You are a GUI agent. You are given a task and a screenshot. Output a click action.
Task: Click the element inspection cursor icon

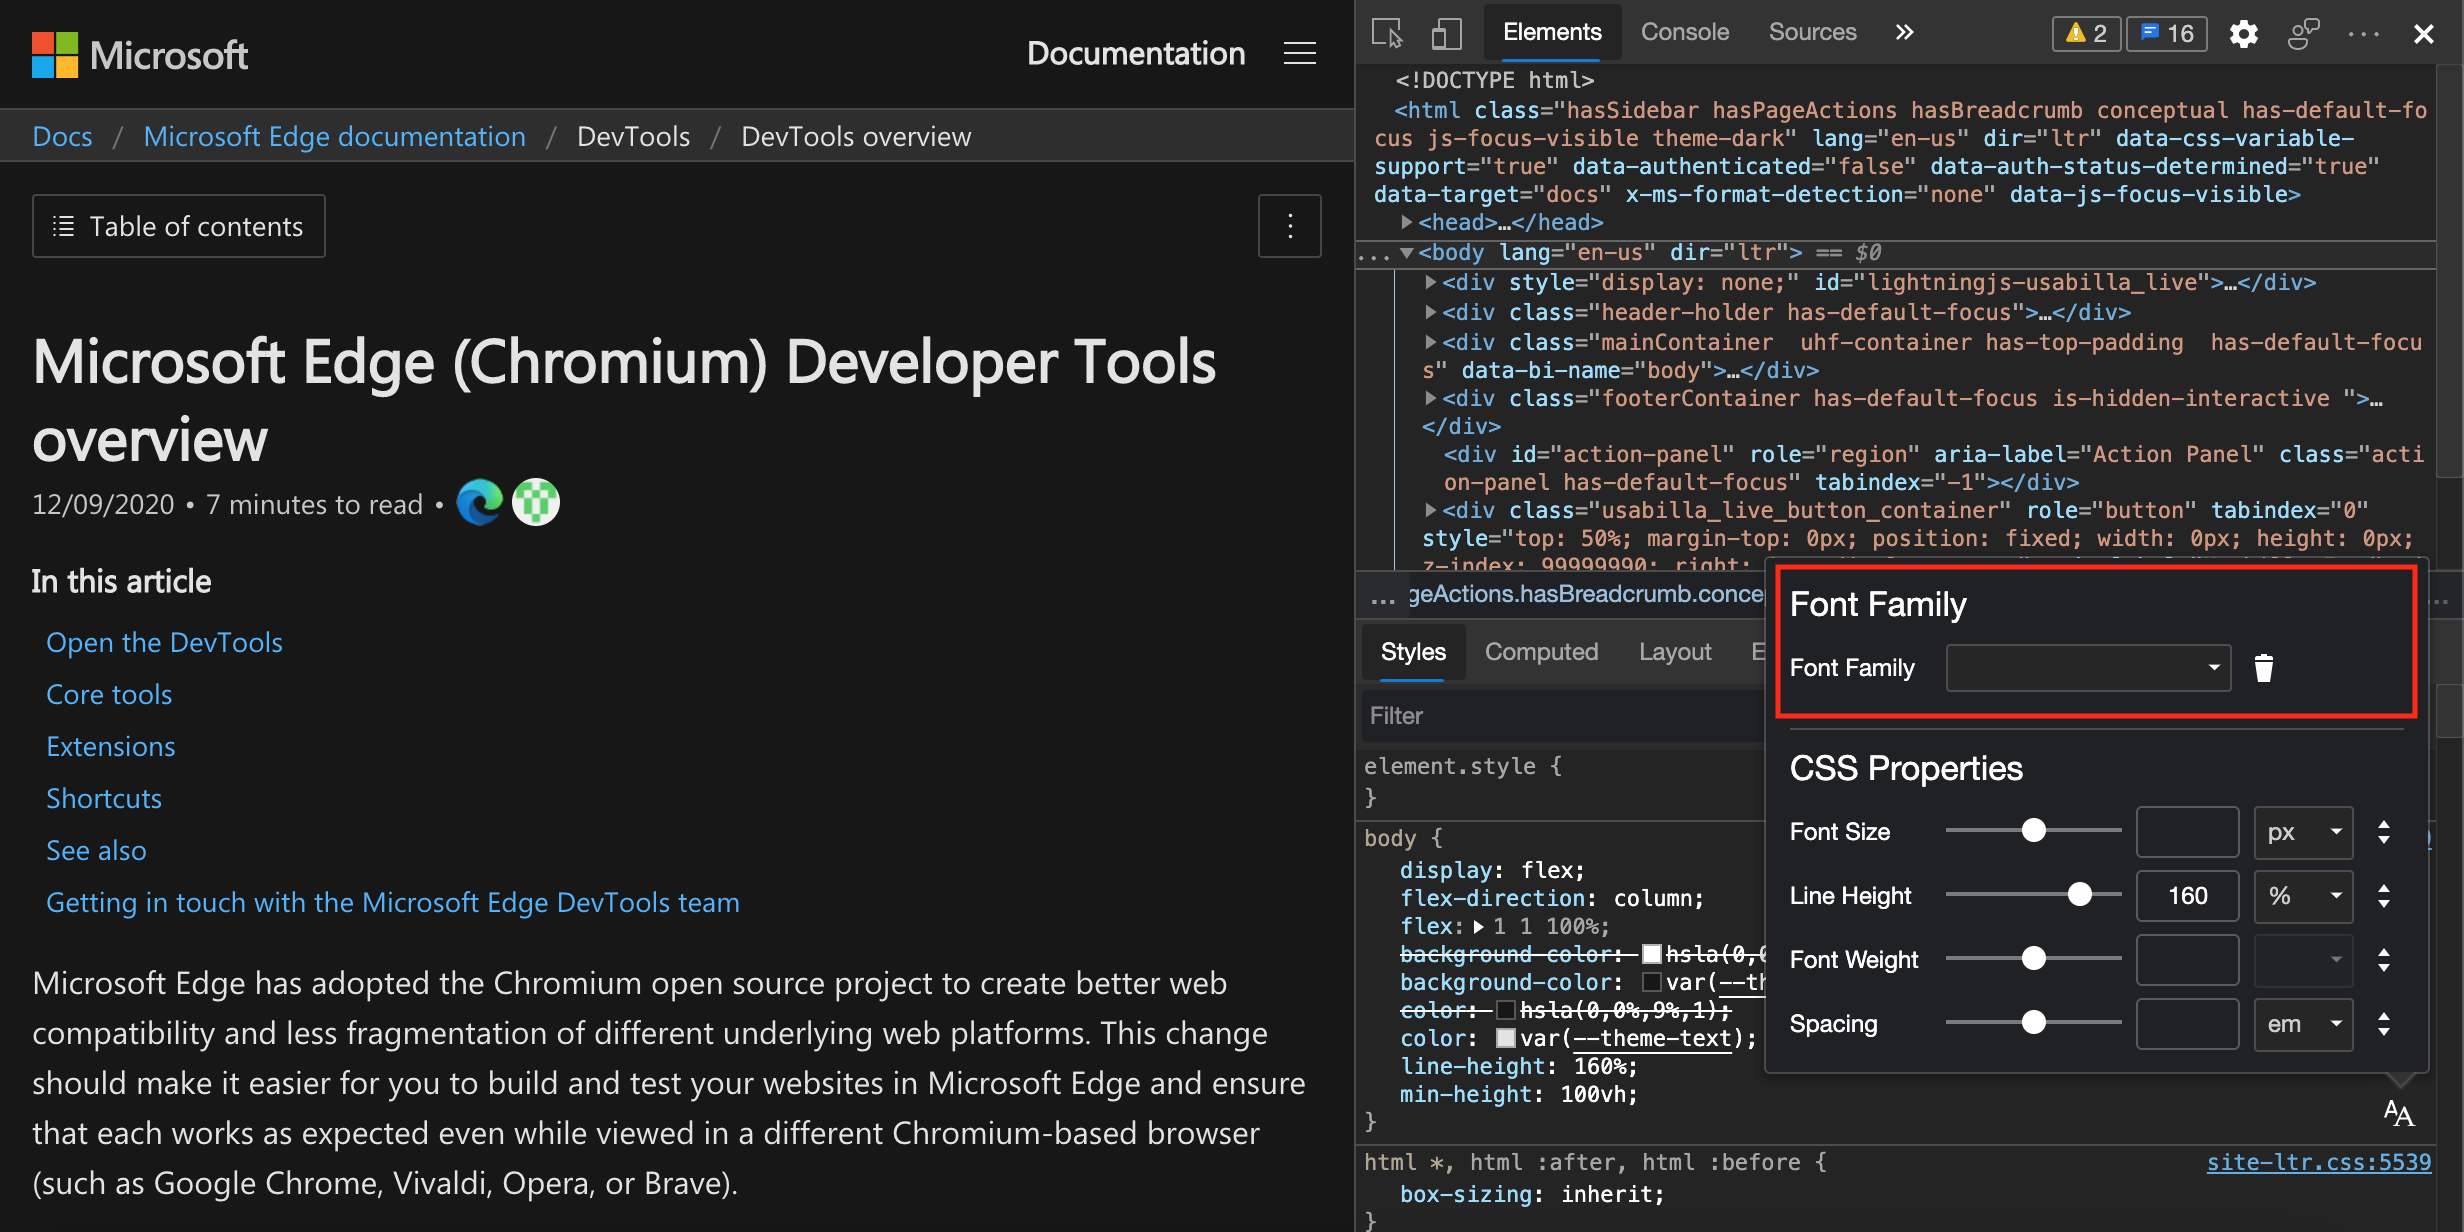click(x=1391, y=28)
